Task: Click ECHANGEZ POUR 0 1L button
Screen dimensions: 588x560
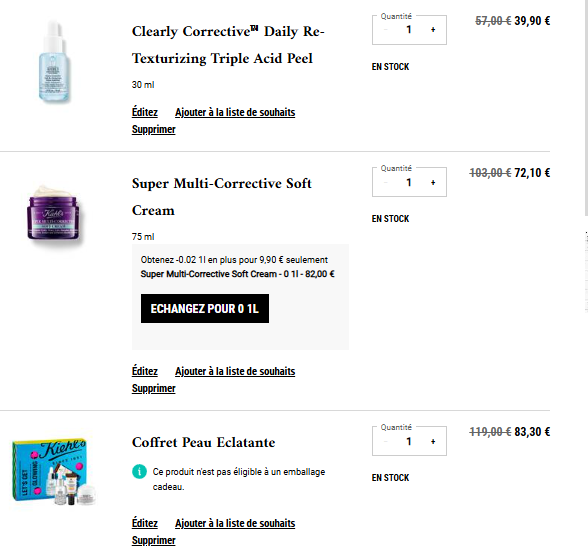Action: (x=205, y=308)
